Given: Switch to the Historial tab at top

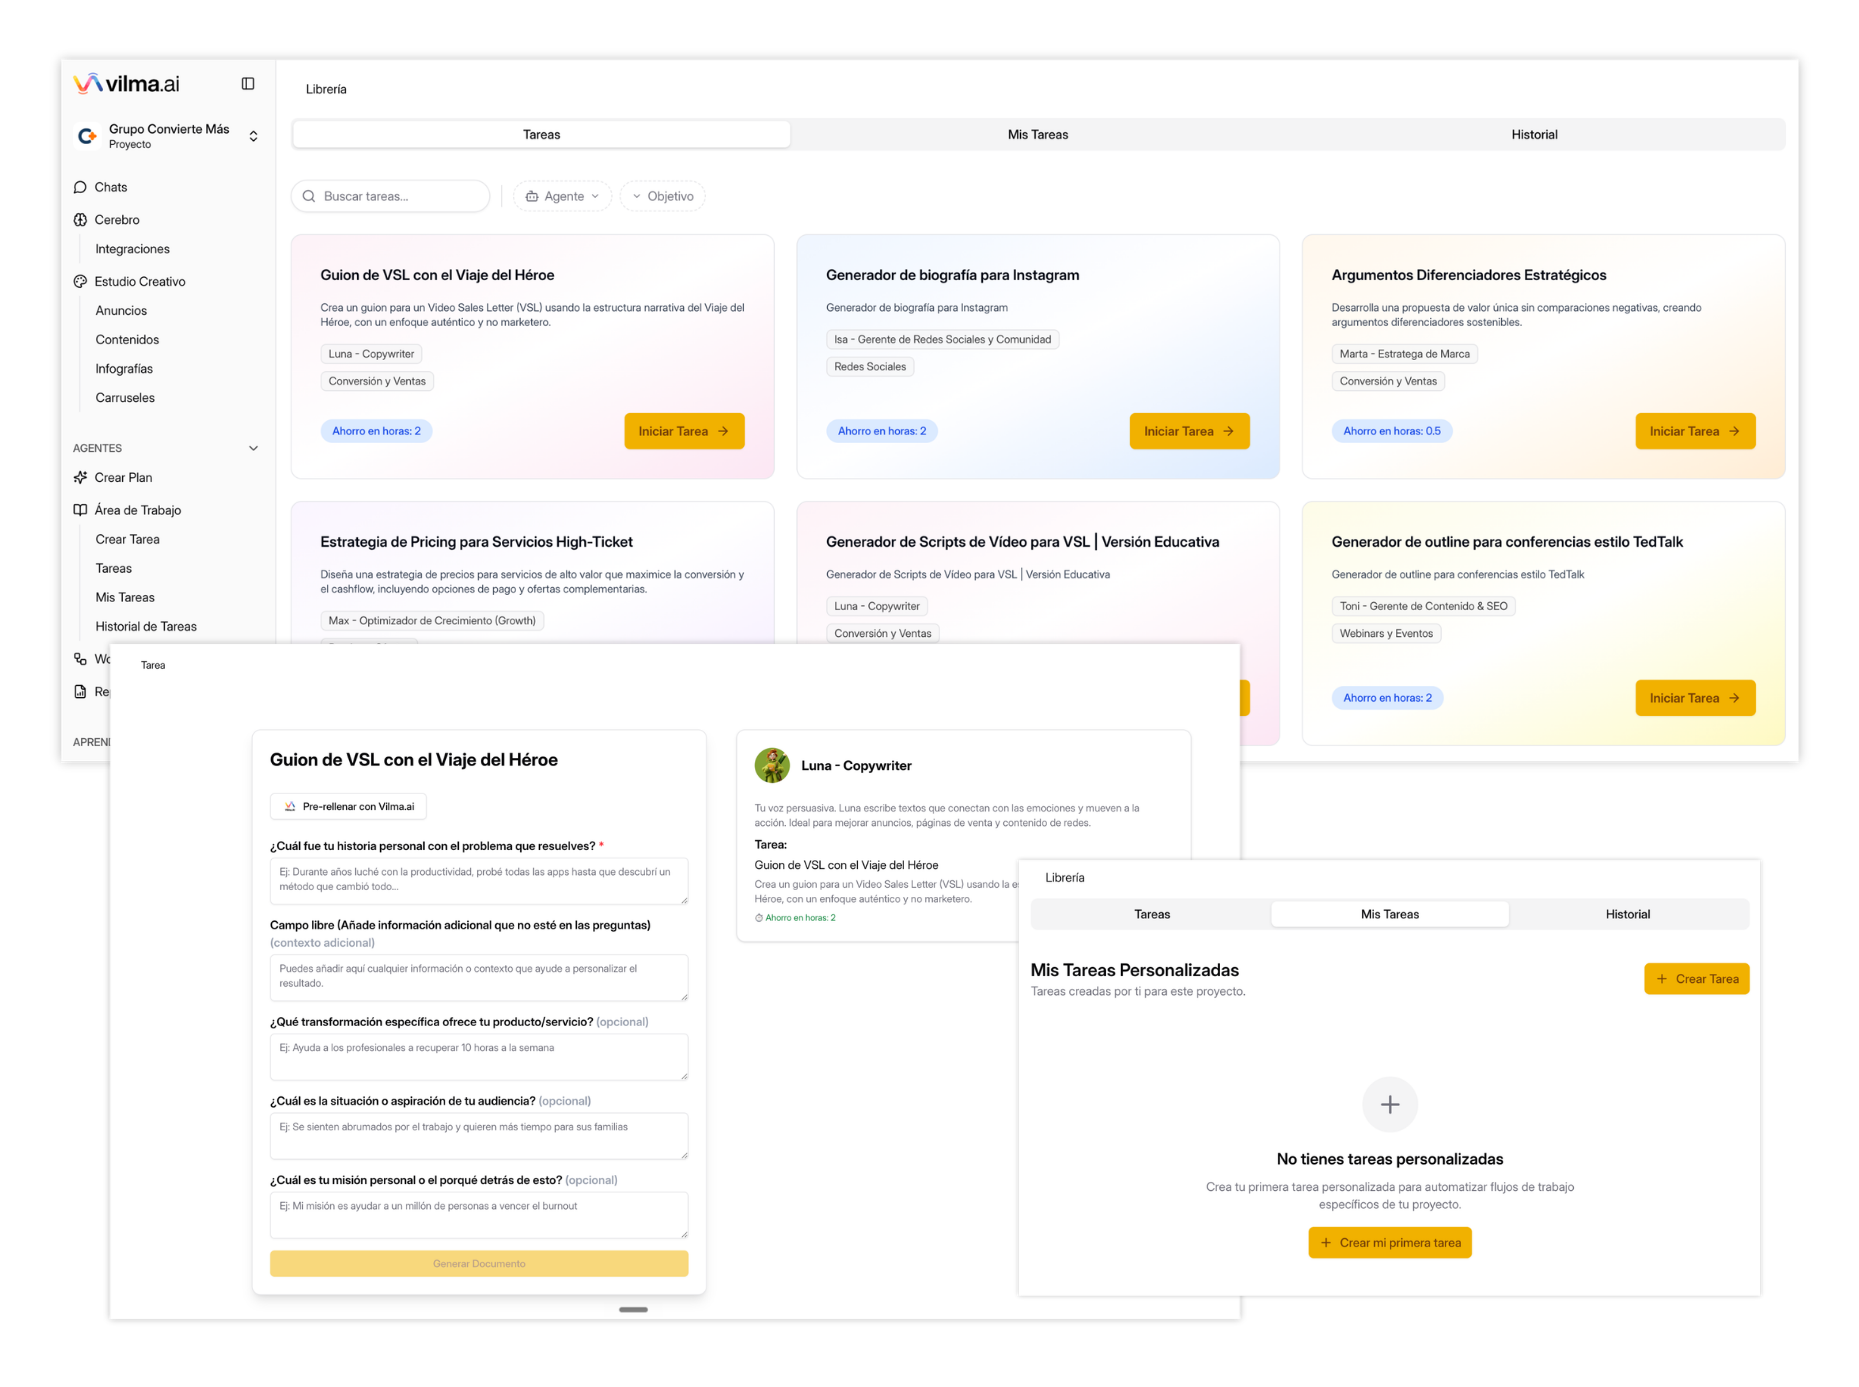Looking at the screenshot, I should [x=1534, y=135].
